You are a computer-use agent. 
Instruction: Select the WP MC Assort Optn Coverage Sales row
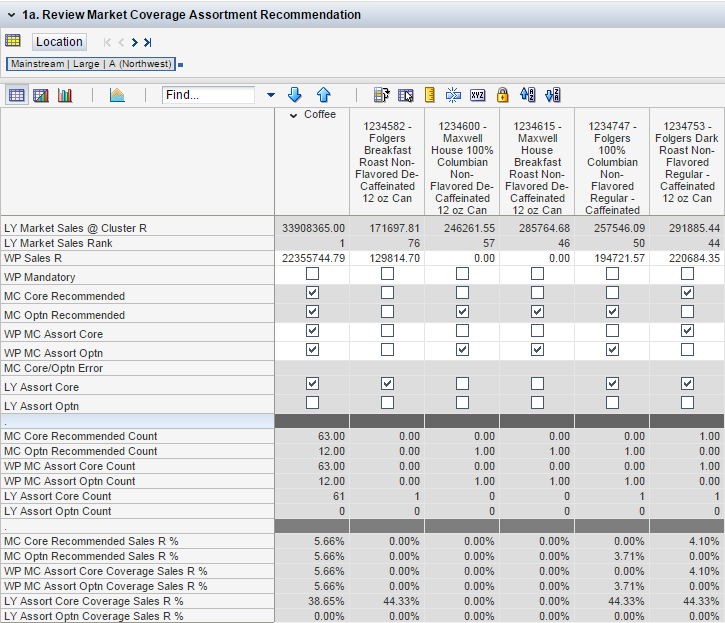(x=137, y=586)
